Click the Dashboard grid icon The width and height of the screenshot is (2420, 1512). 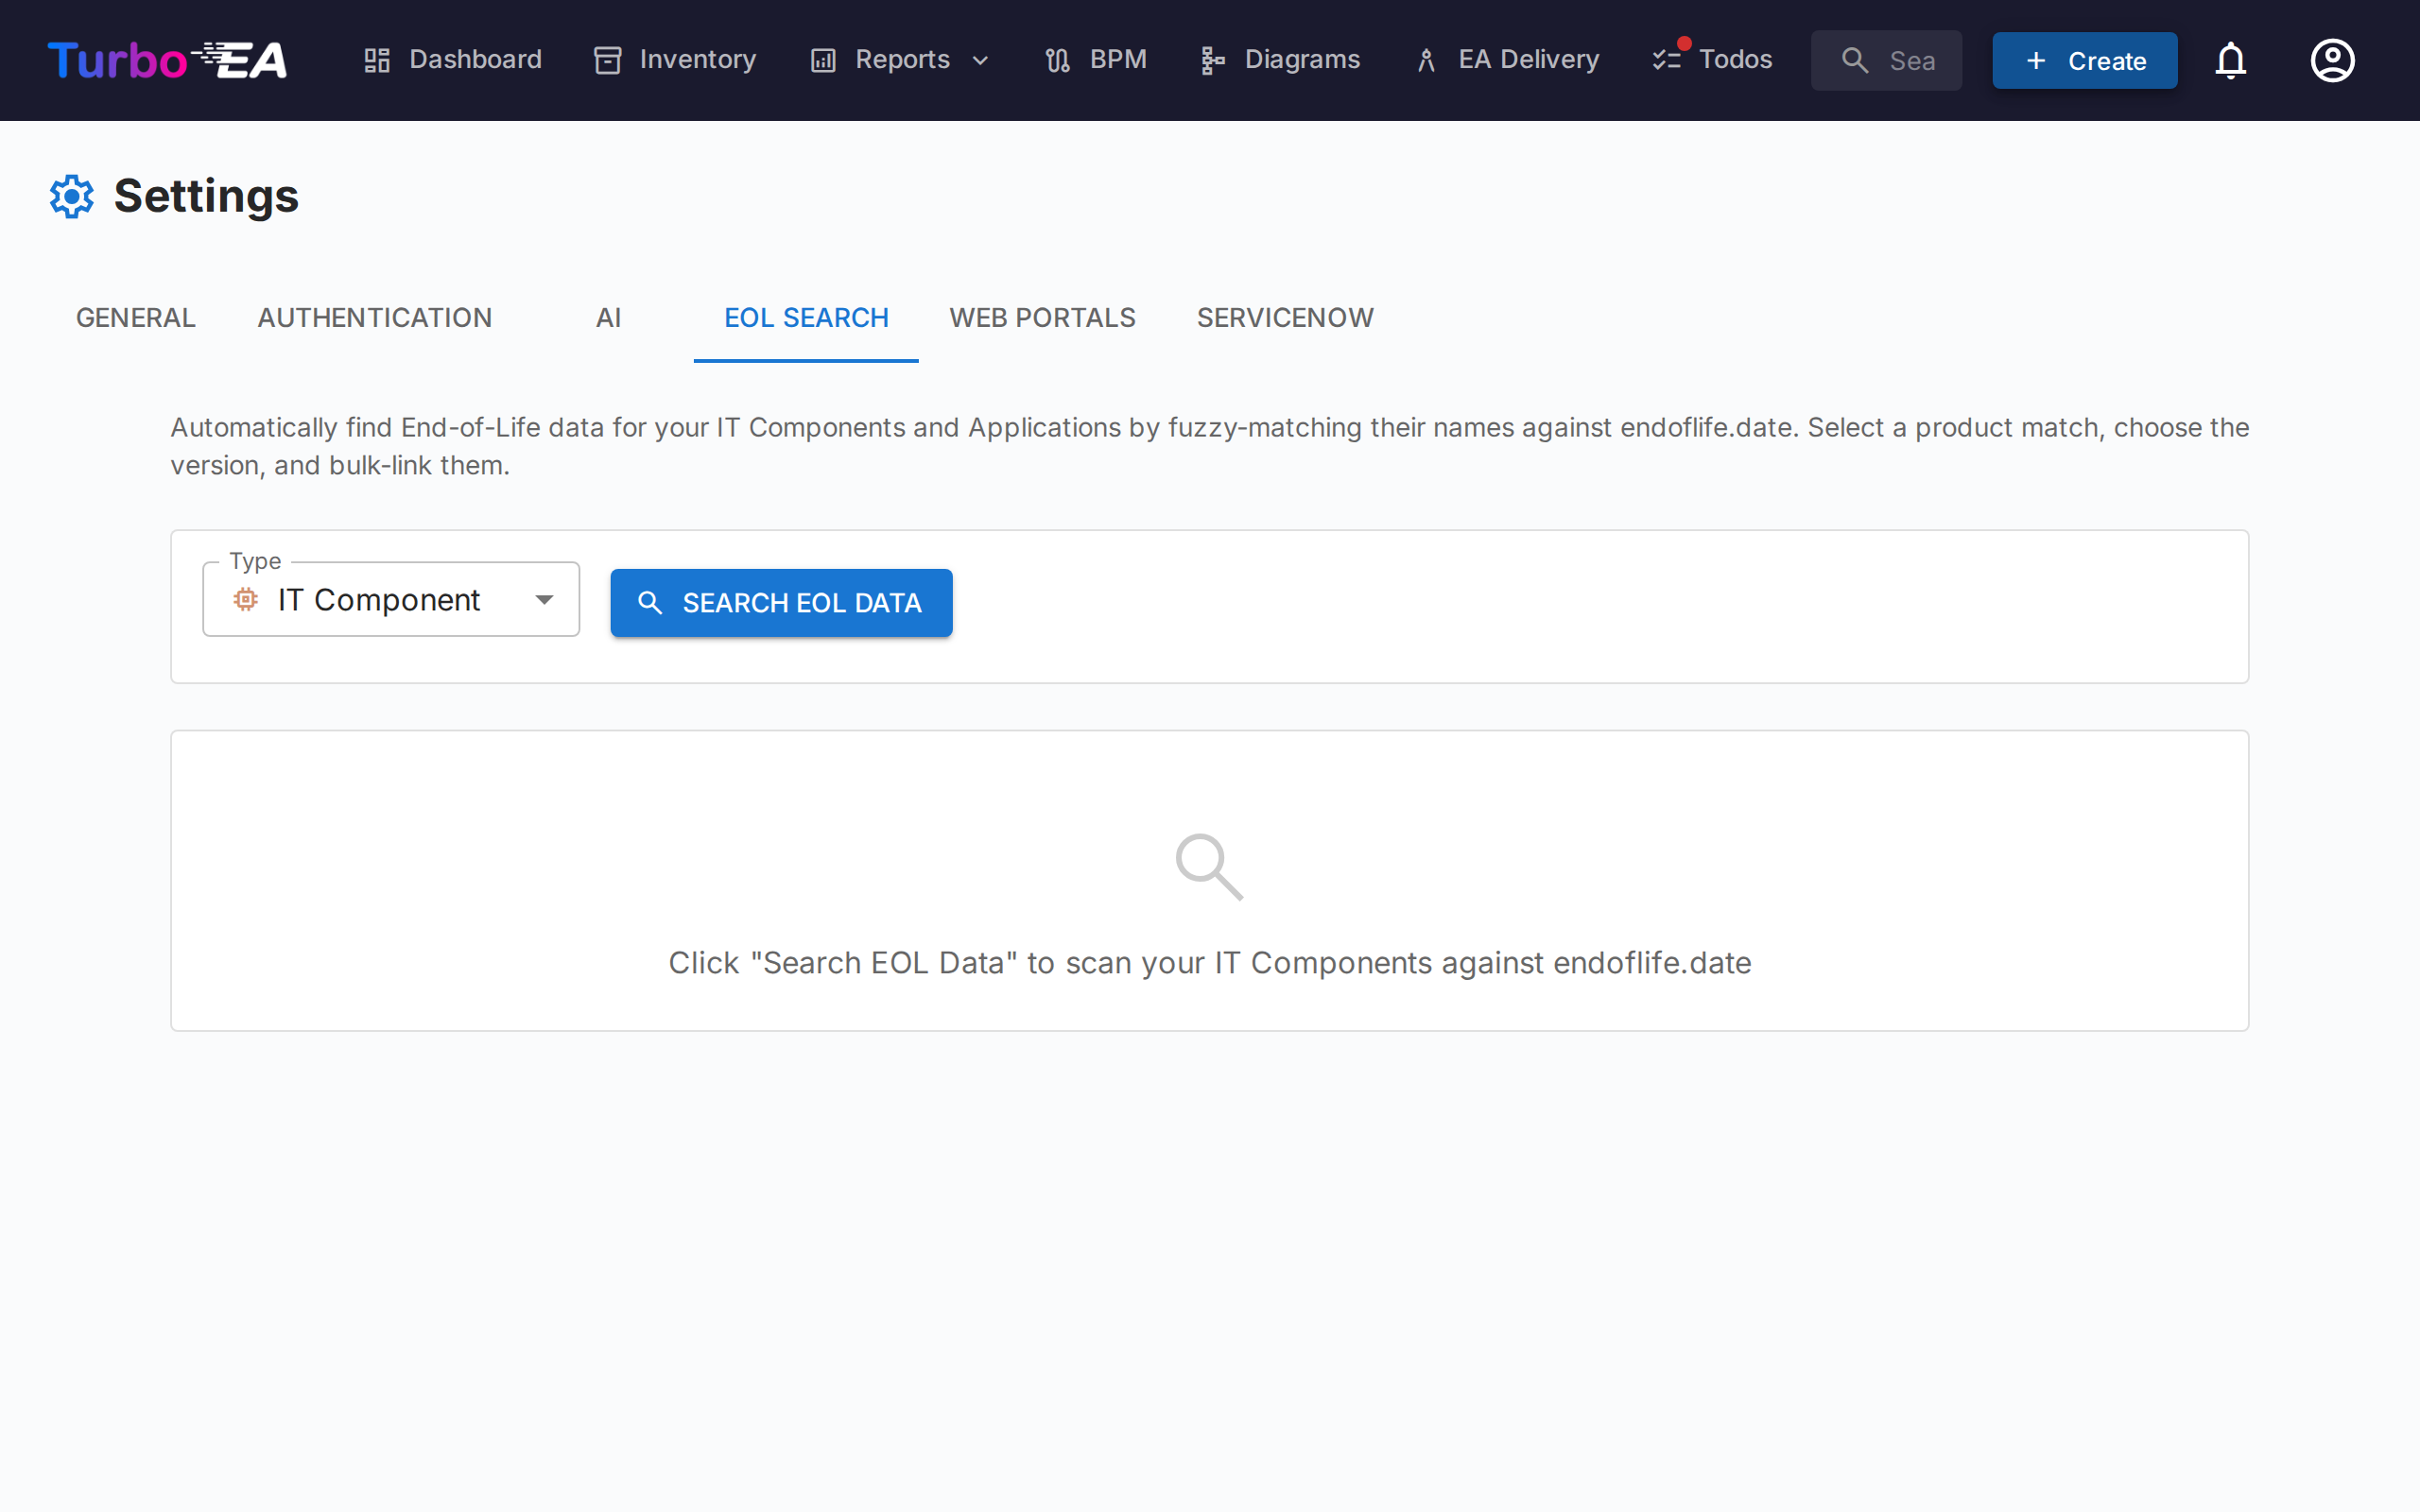[376, 60]
